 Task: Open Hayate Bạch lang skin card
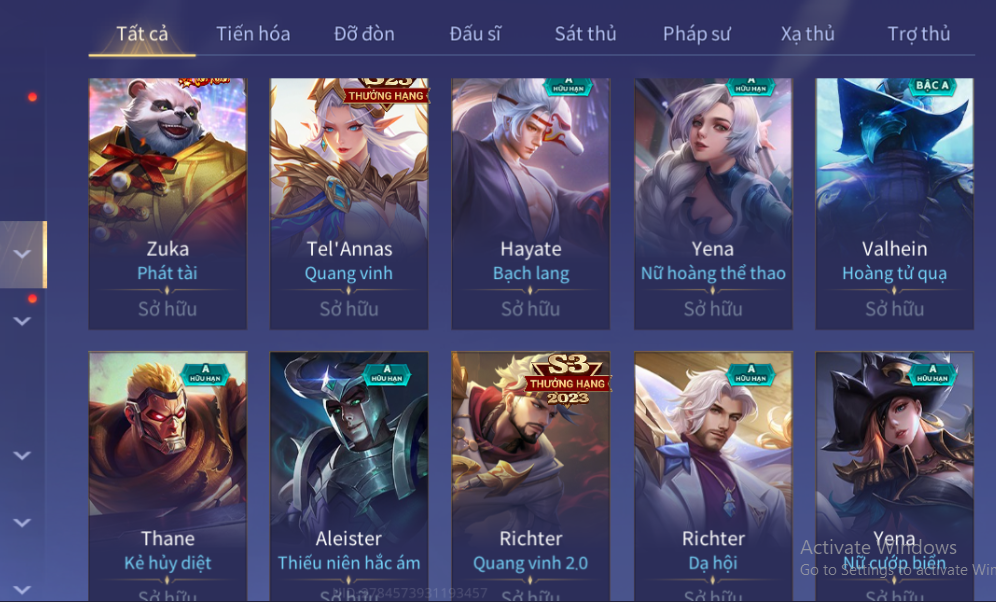tap(530, 203)
